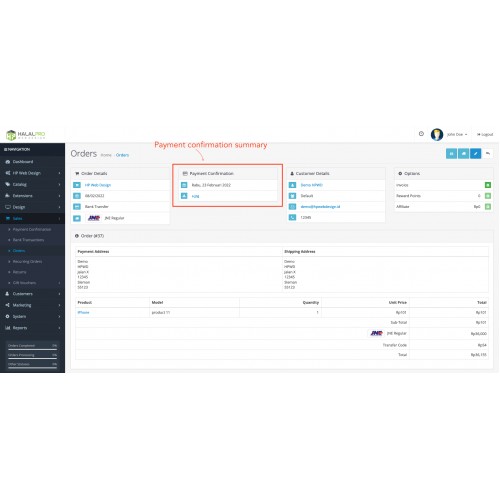Screen dimensions: 500x500
Task: Click the blue edit pencil button
Action: click(476, 154)
